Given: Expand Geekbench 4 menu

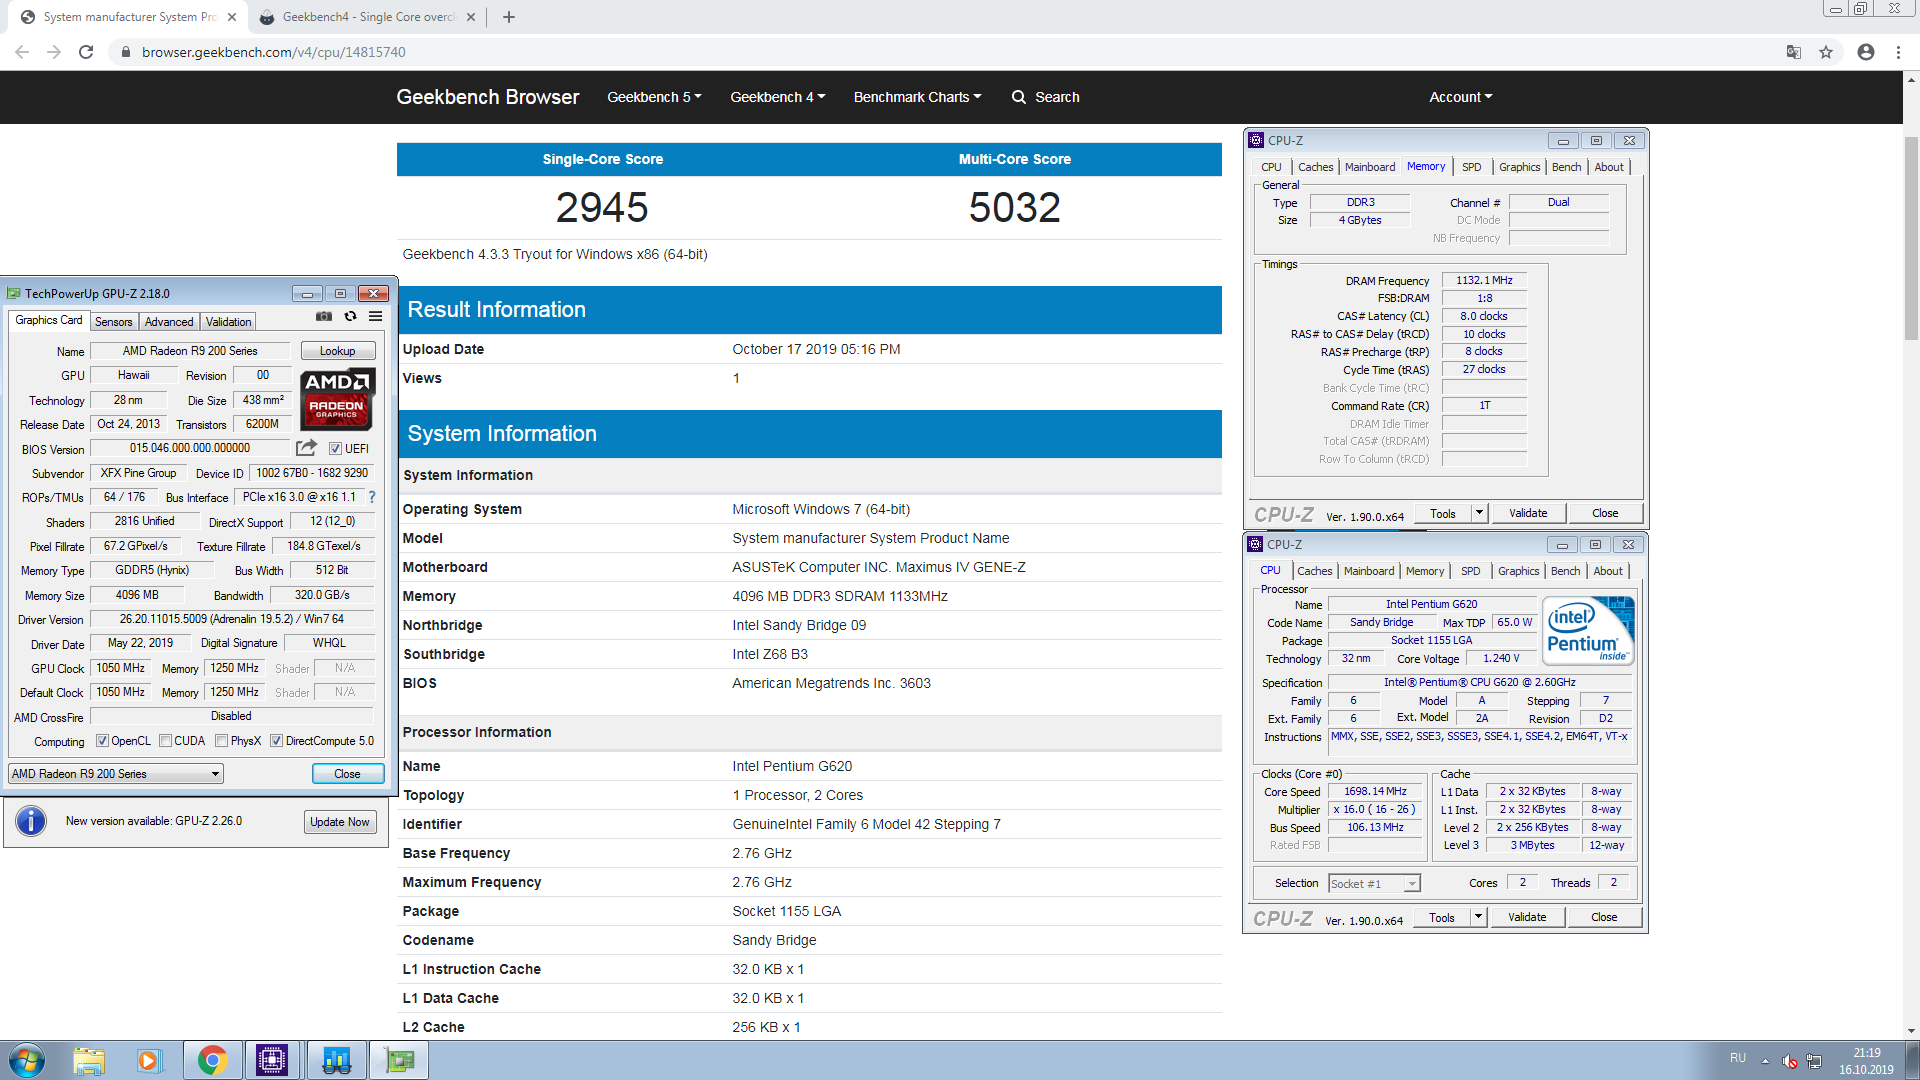Looking at the screenshot, I should [x=777, y=97].
